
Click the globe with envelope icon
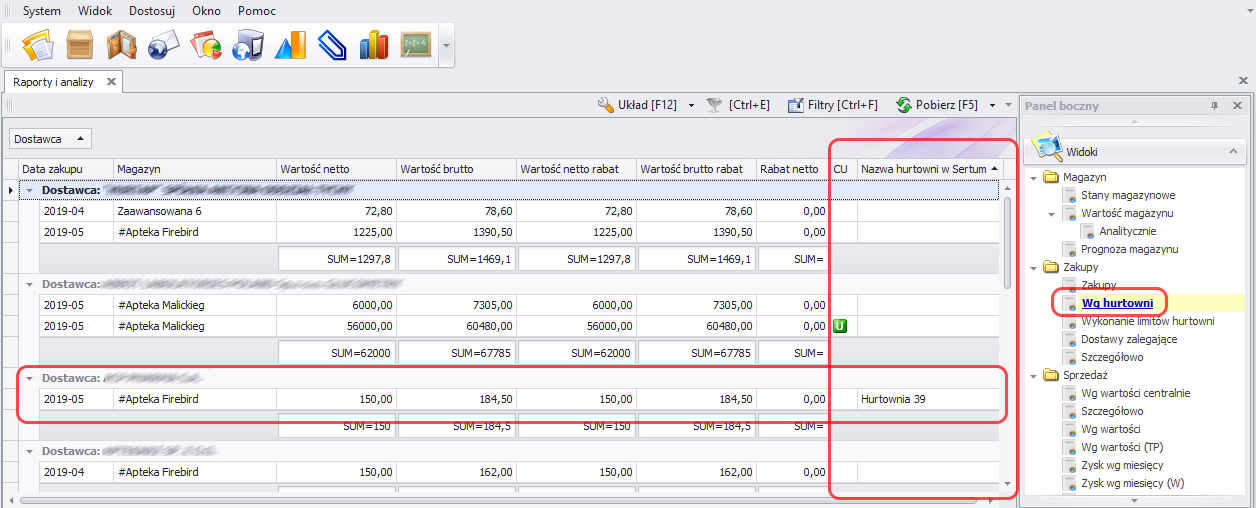click(163, 45)
